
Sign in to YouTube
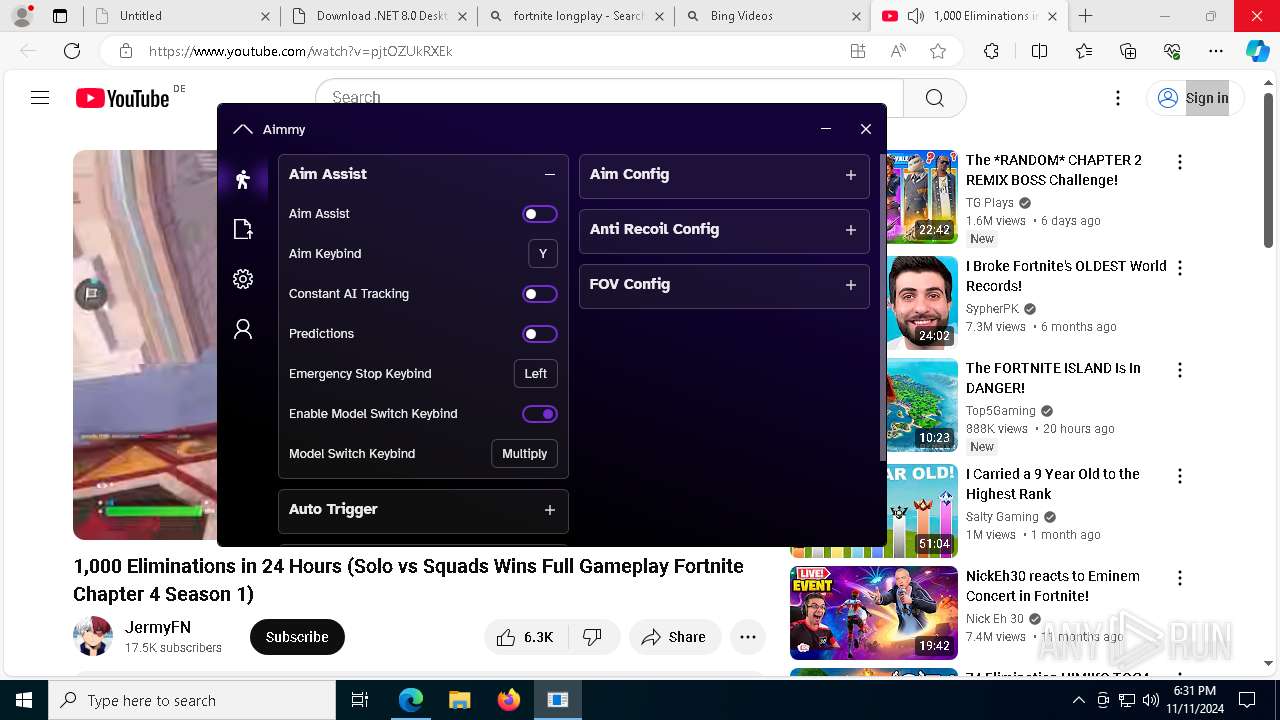1194,98
